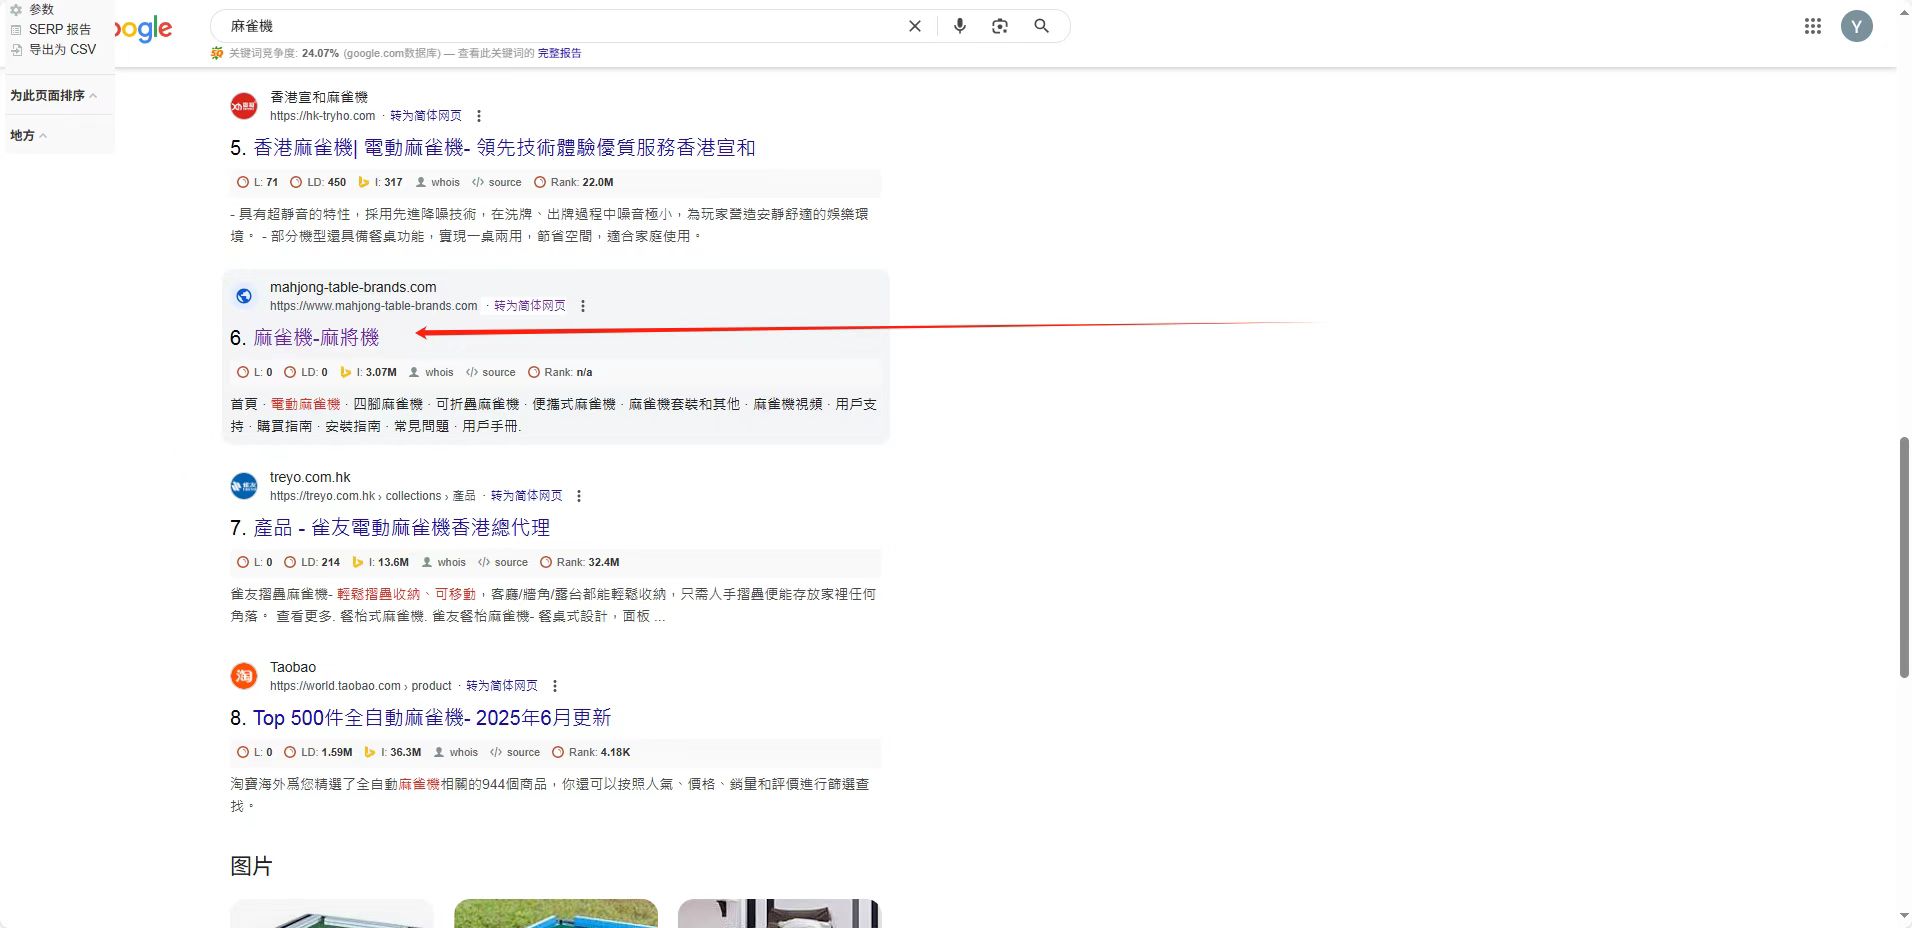Click the Taobao site favicon

pyautogui.click(x=244, y=676)
